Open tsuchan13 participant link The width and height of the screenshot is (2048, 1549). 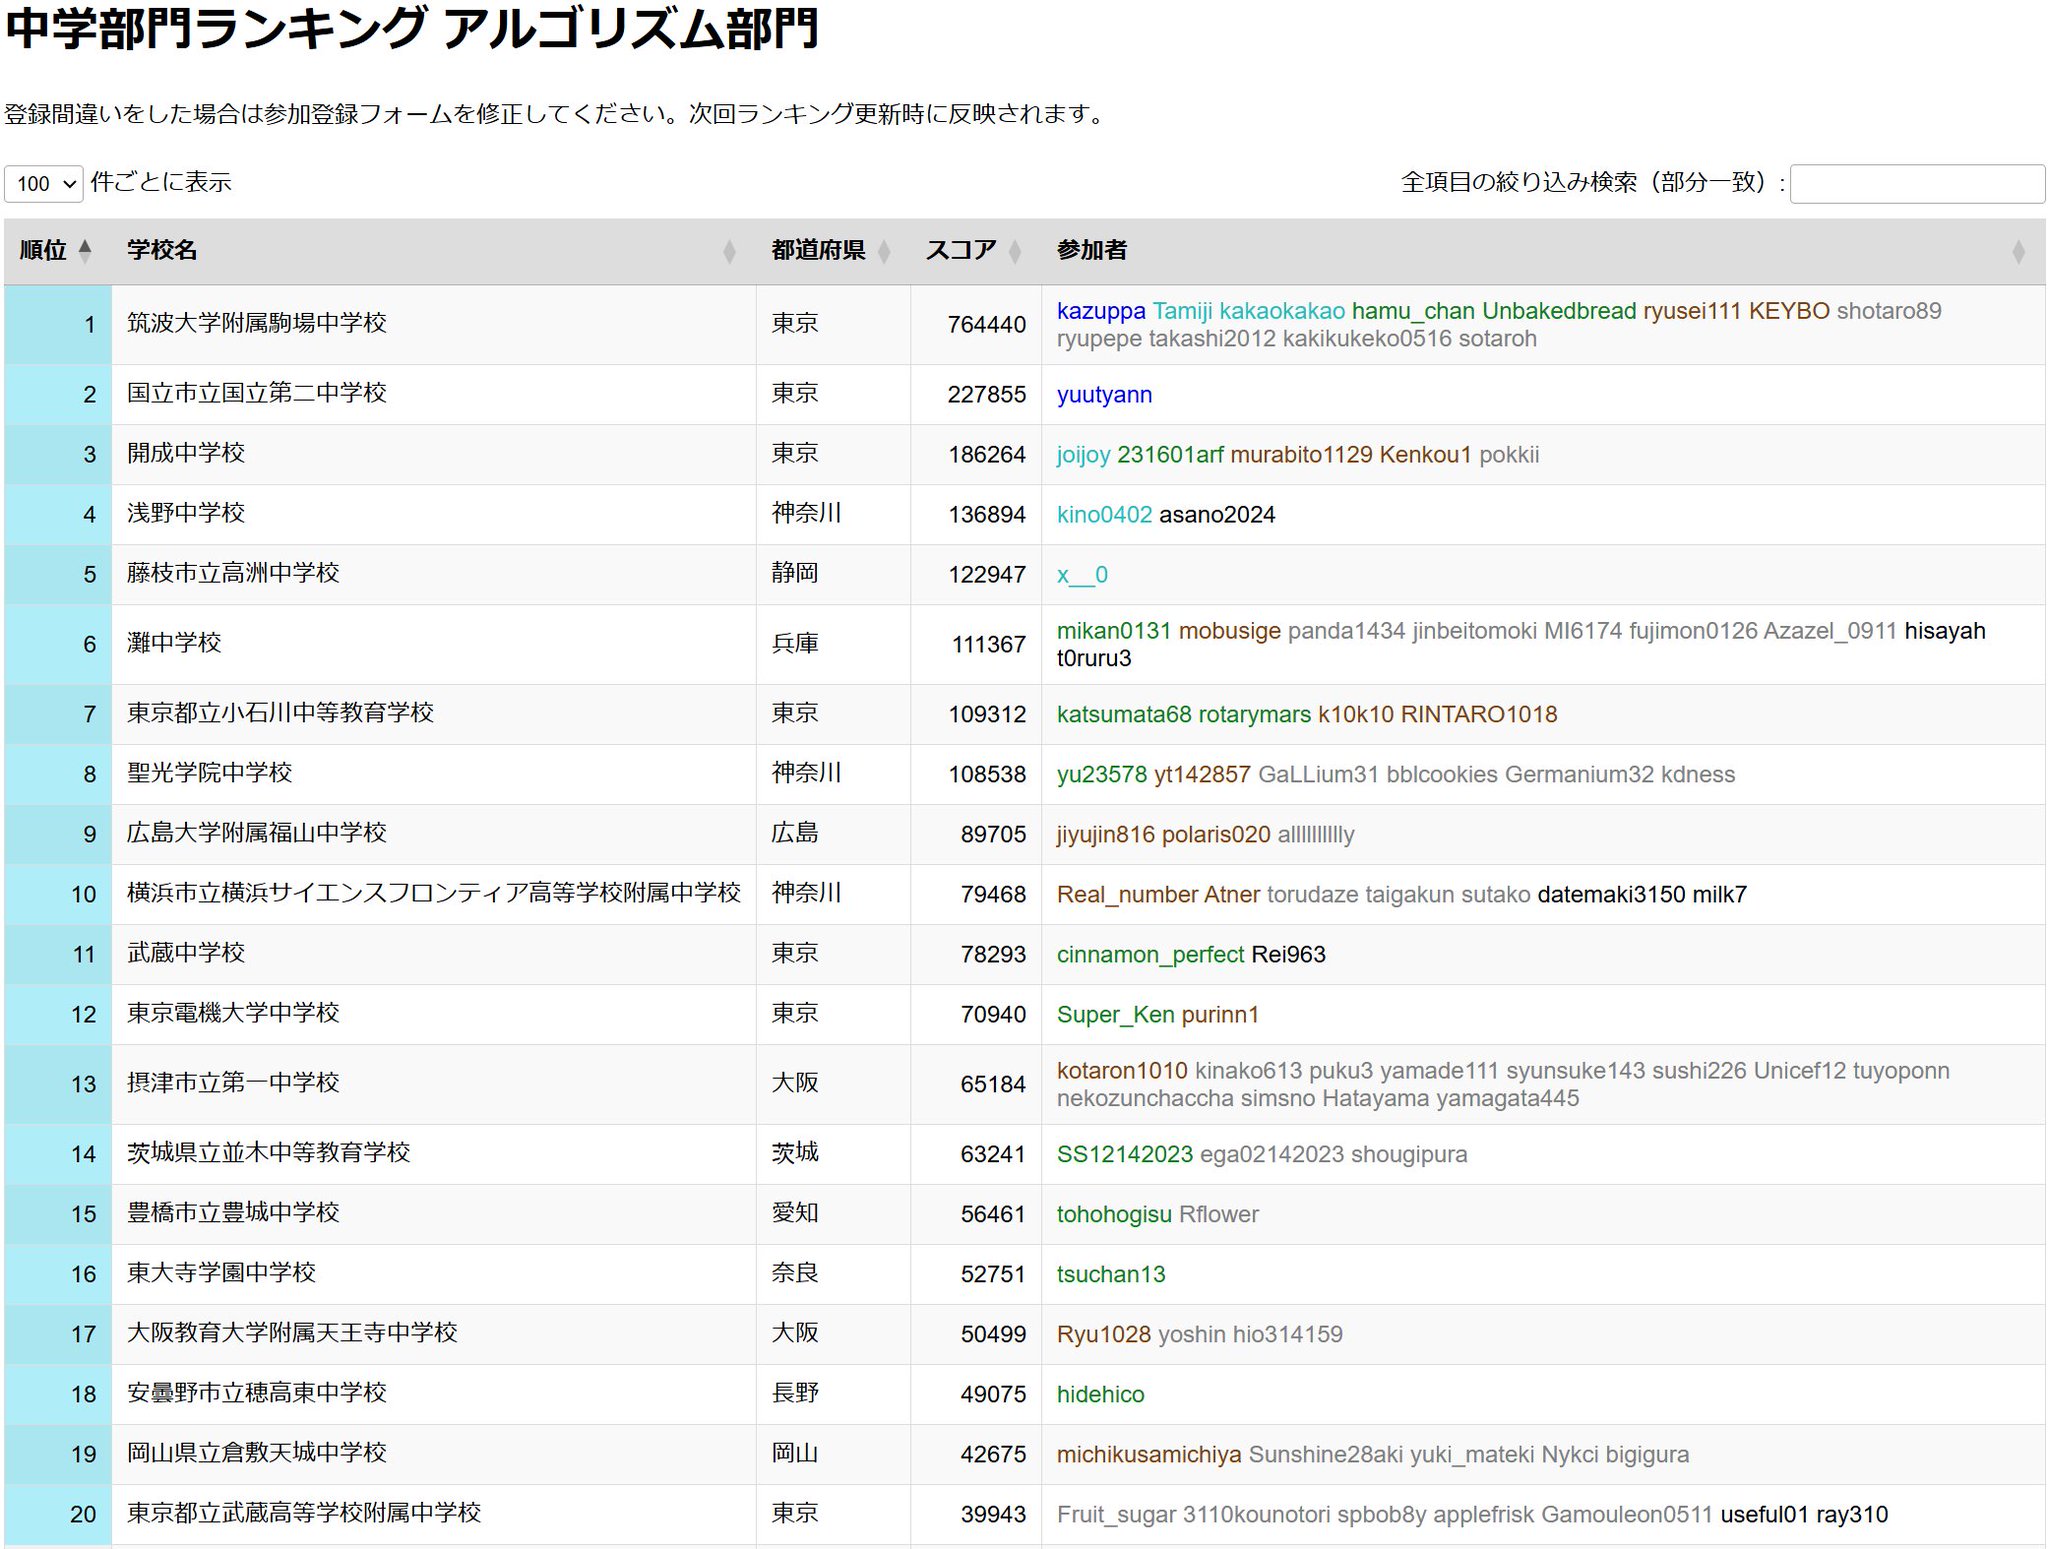(1111, 1275)
